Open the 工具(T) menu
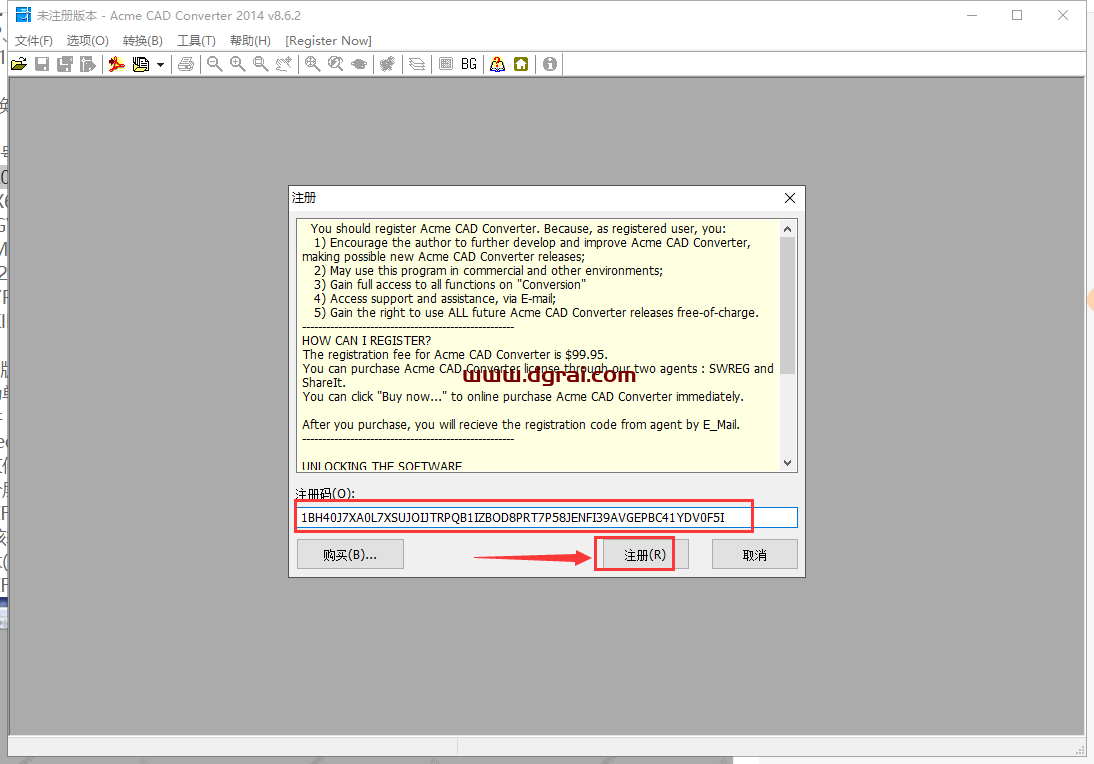1094x764 pixels. pyautogui.click(x=196, y=40)
